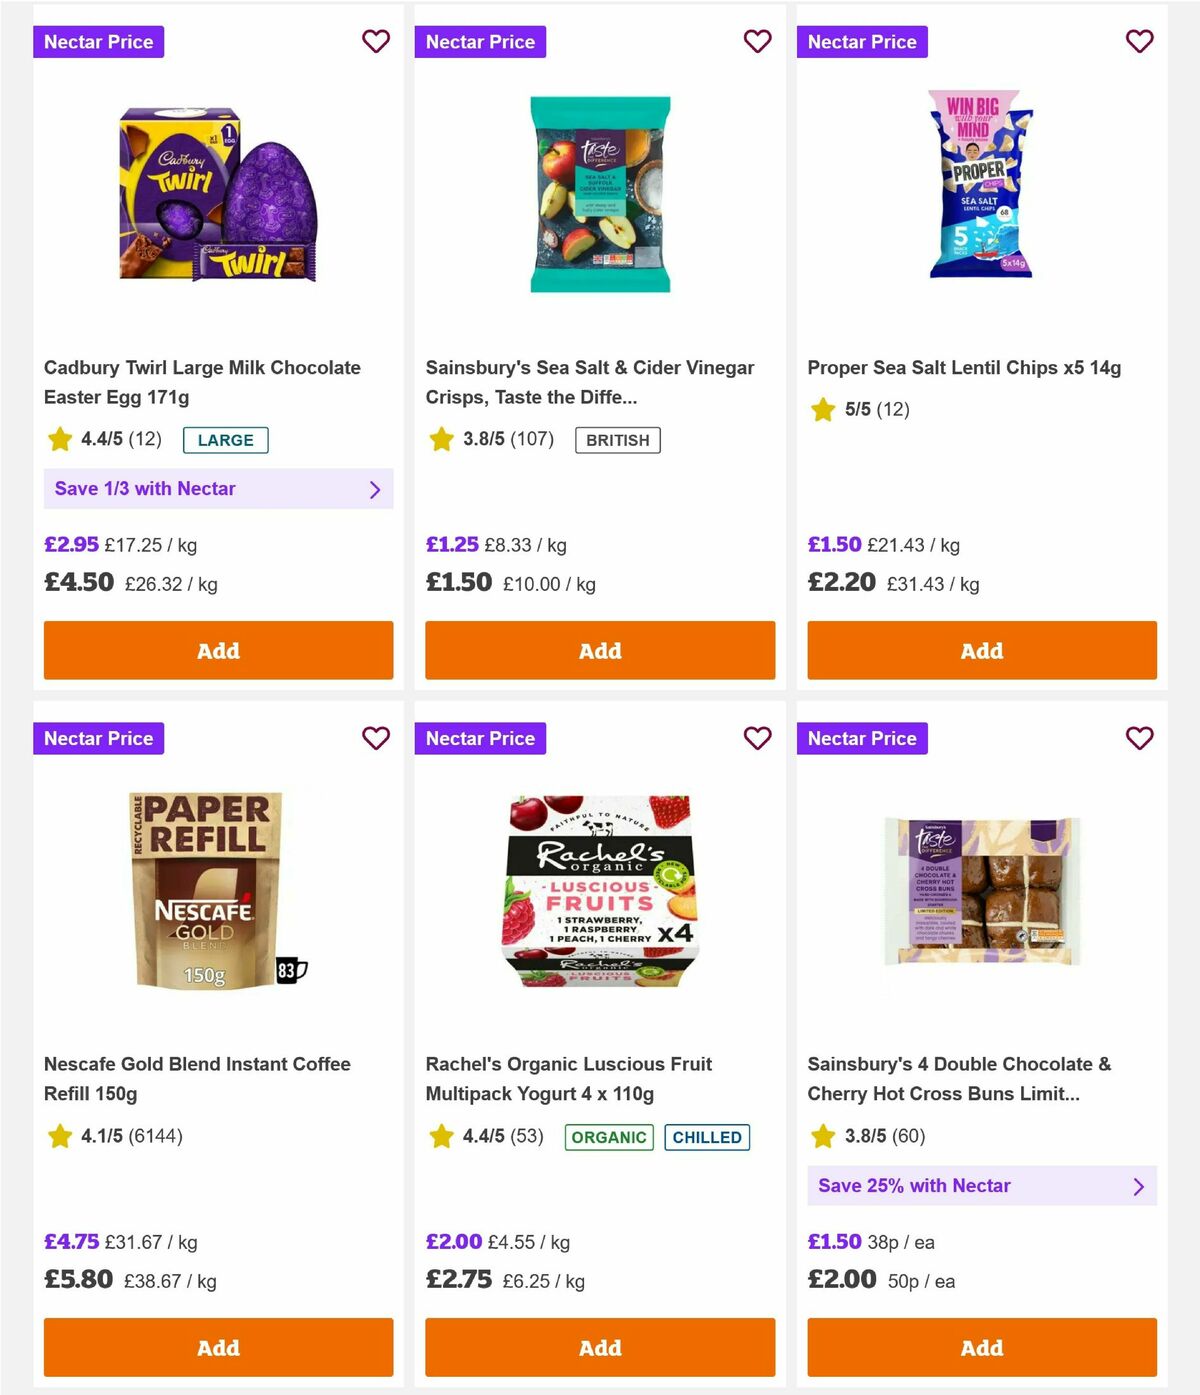The width and height of the screenshot is (1200, 1395).
Task: Add Nescafe Gold Blend Instant Coffee Refill
Action: [218, 1347]
